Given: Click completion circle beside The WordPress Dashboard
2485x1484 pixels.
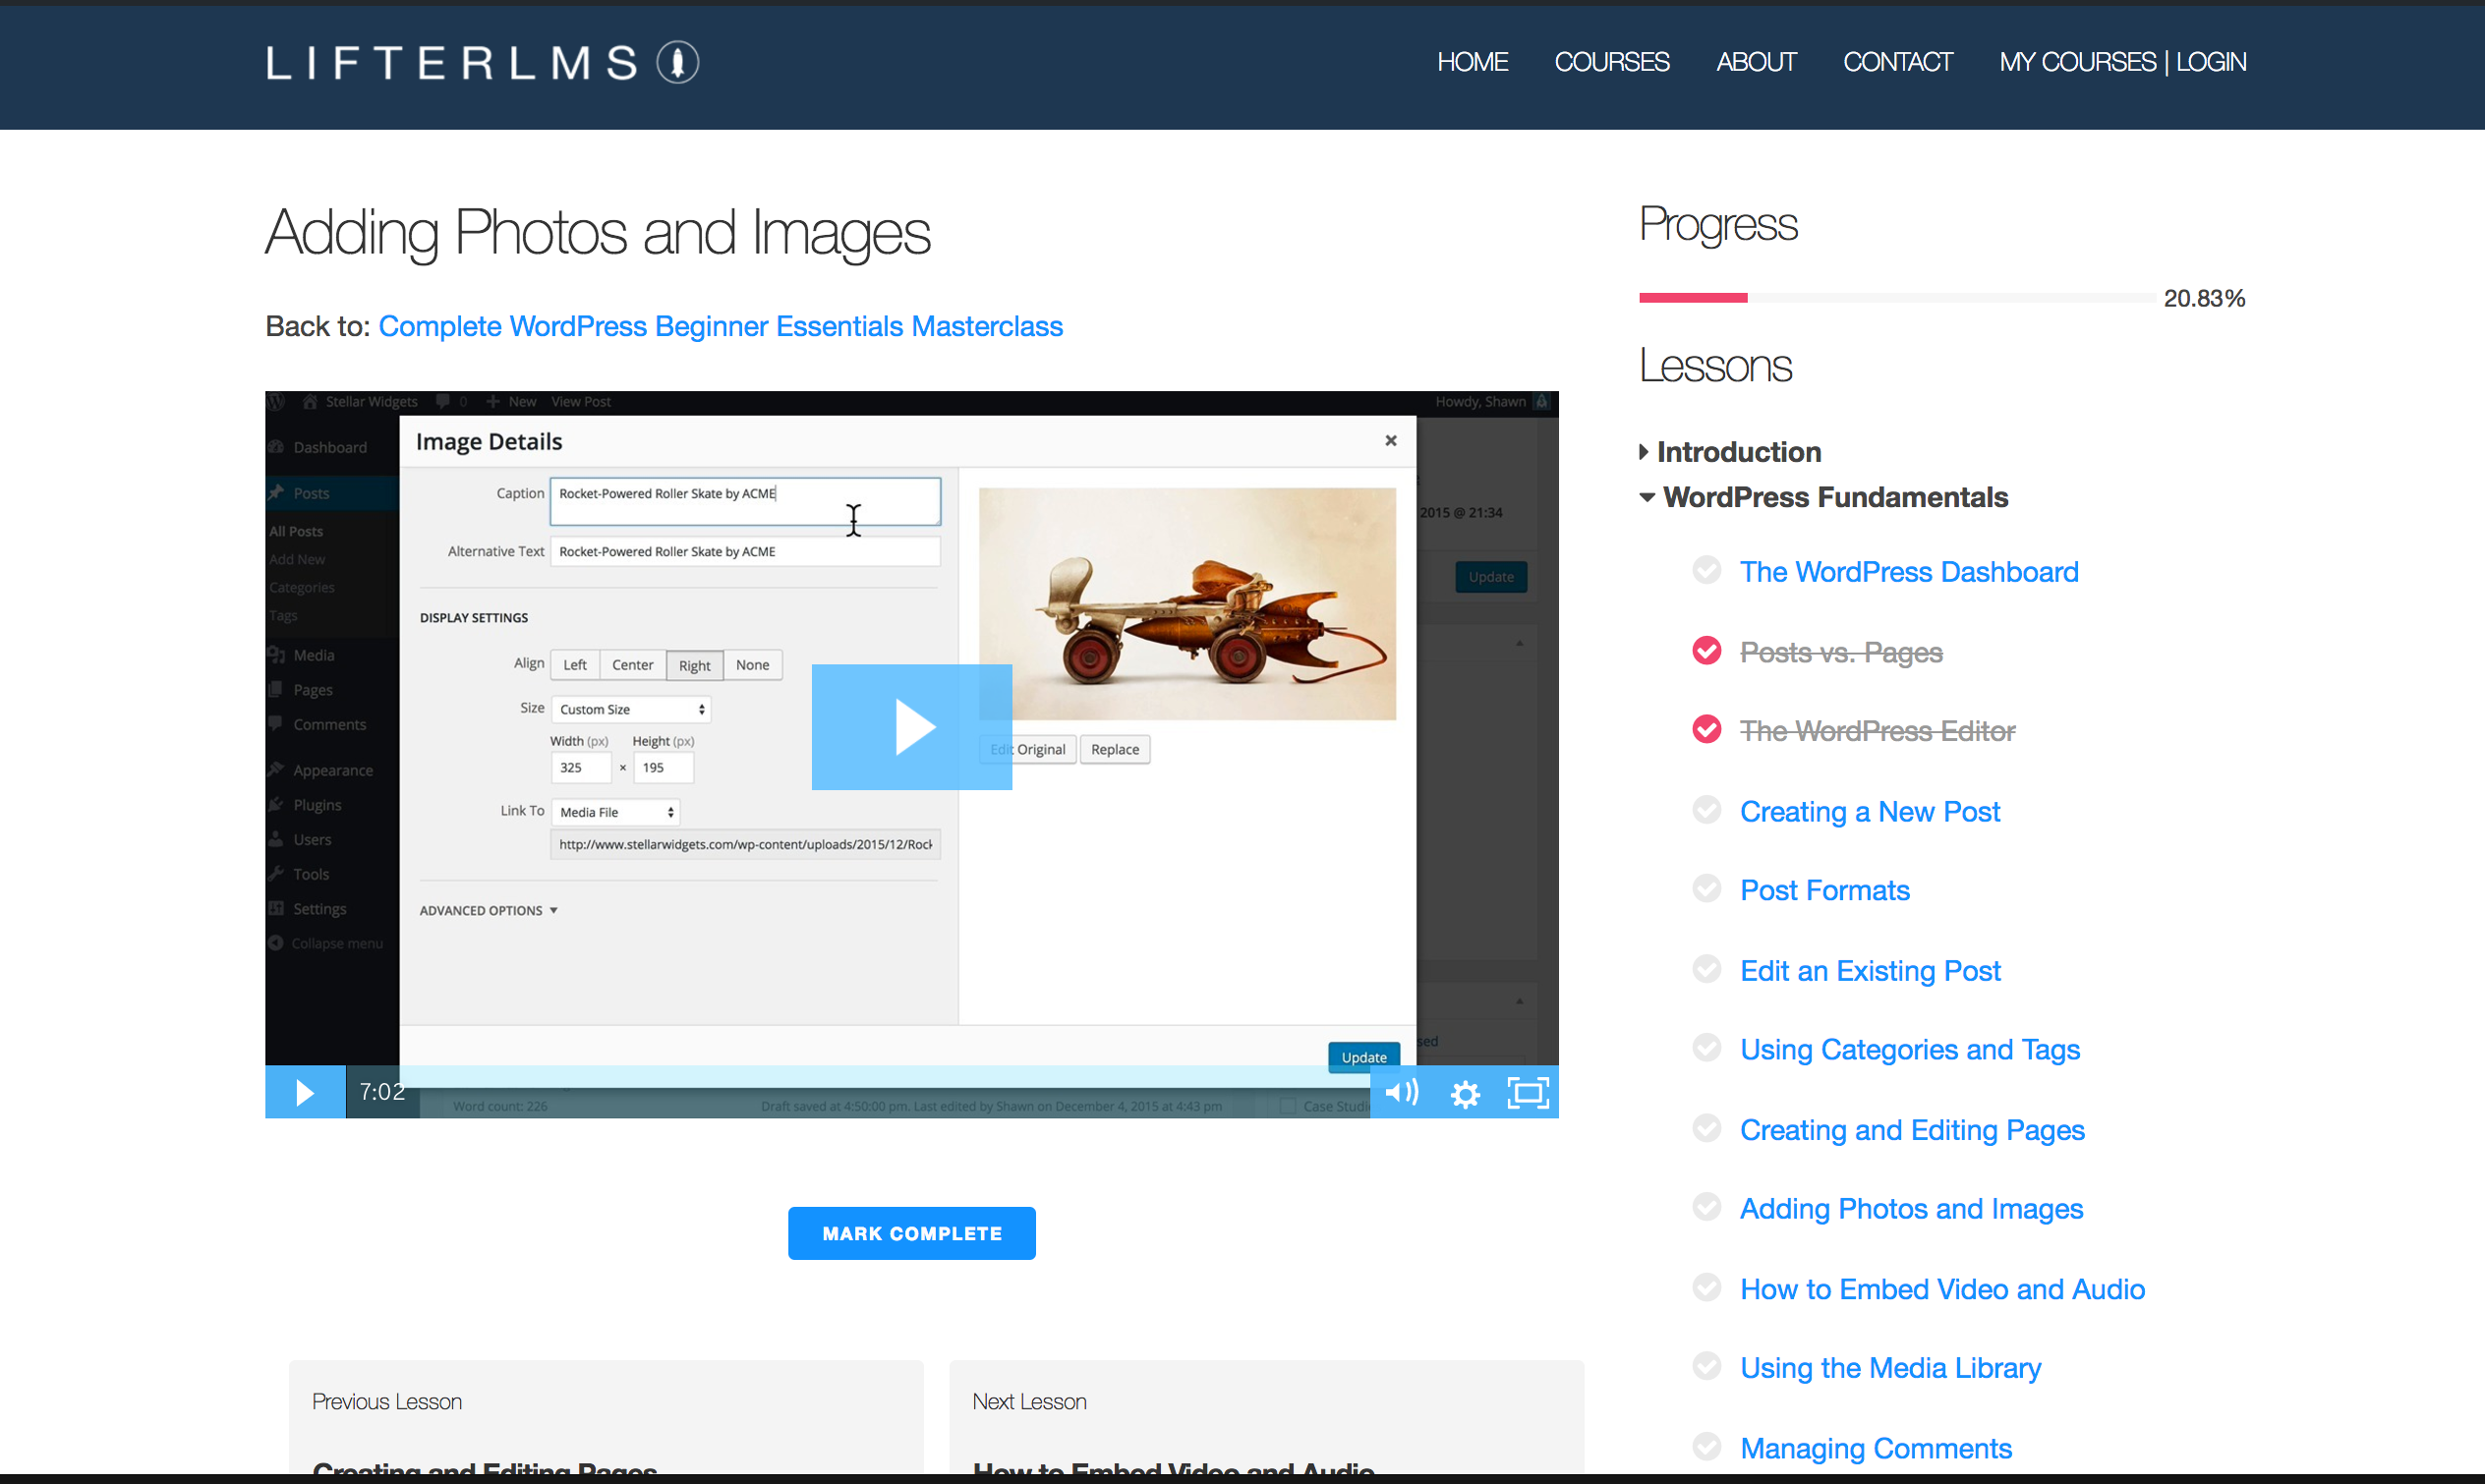Looking at the screenshot, I should click(x=1706, y=571).
